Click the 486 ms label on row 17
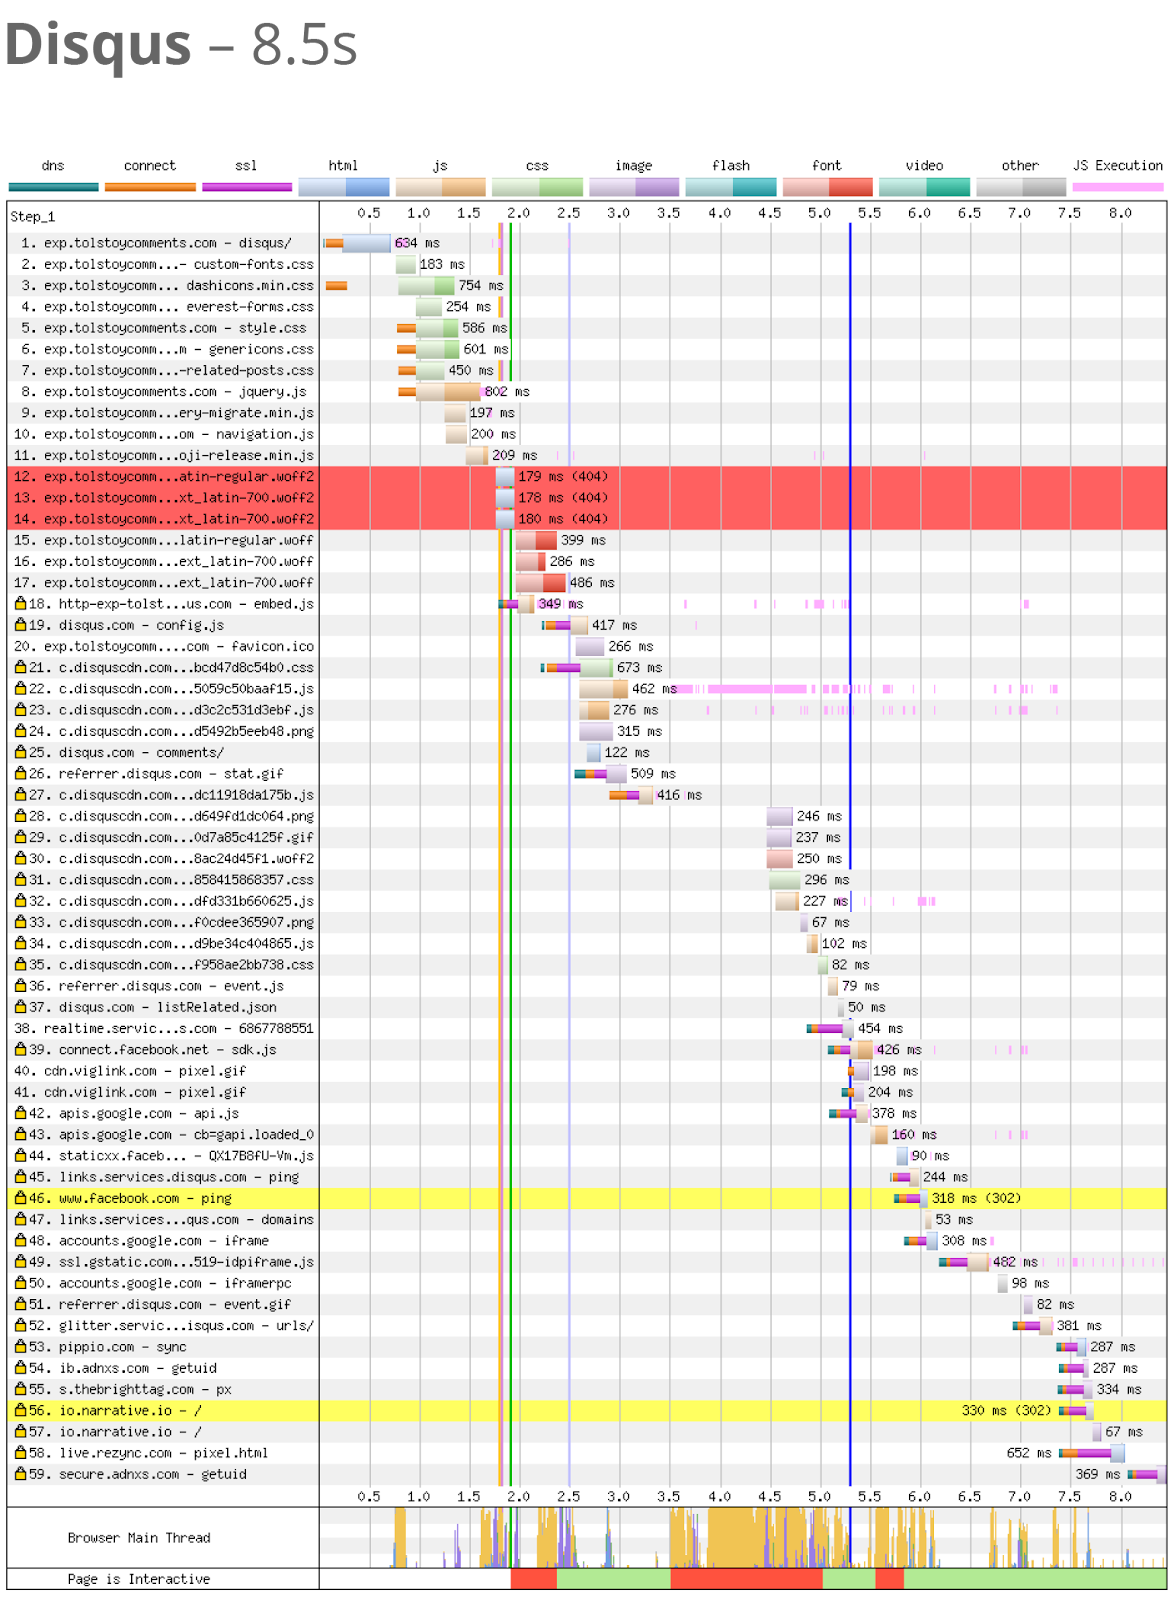 click(x=592, y=583)
